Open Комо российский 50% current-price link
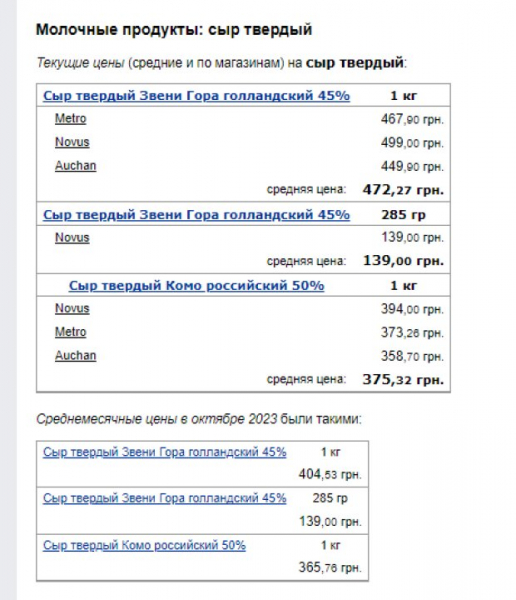 196,285
